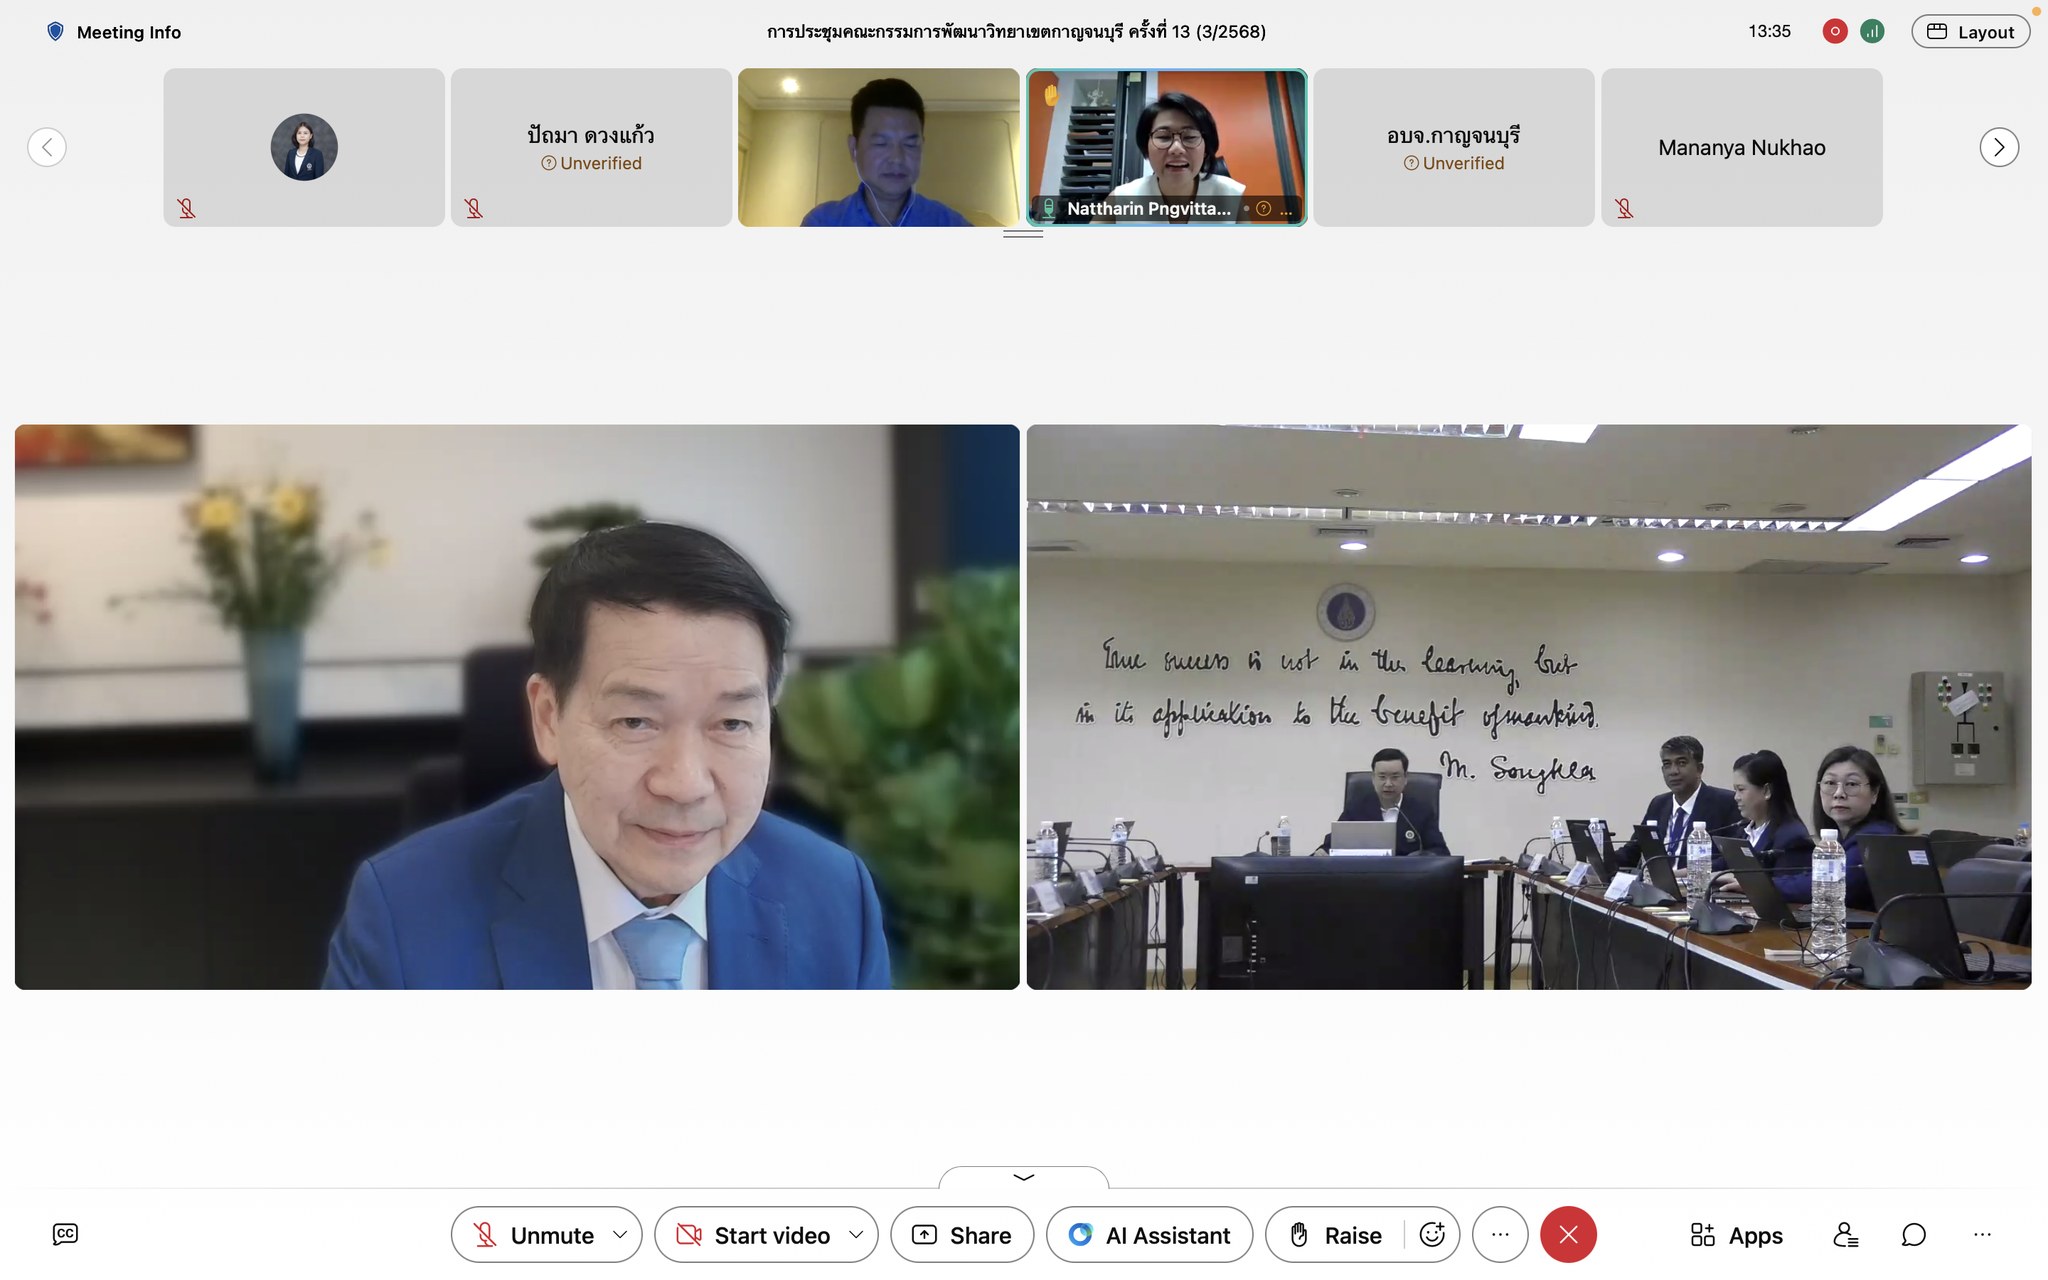Open closed captions icon
Image resolution: width=2048 pixels, height=1280 pixels.
coord(65,1234)
